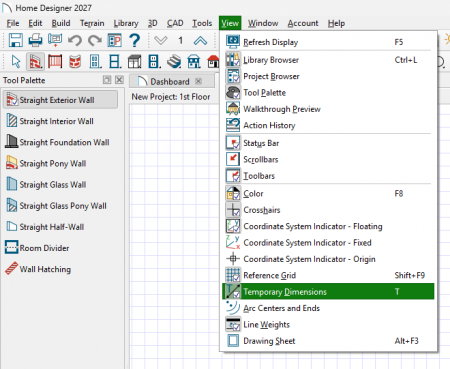
Task: Toggle Color display mode
Action: click(x=328, y=193)
